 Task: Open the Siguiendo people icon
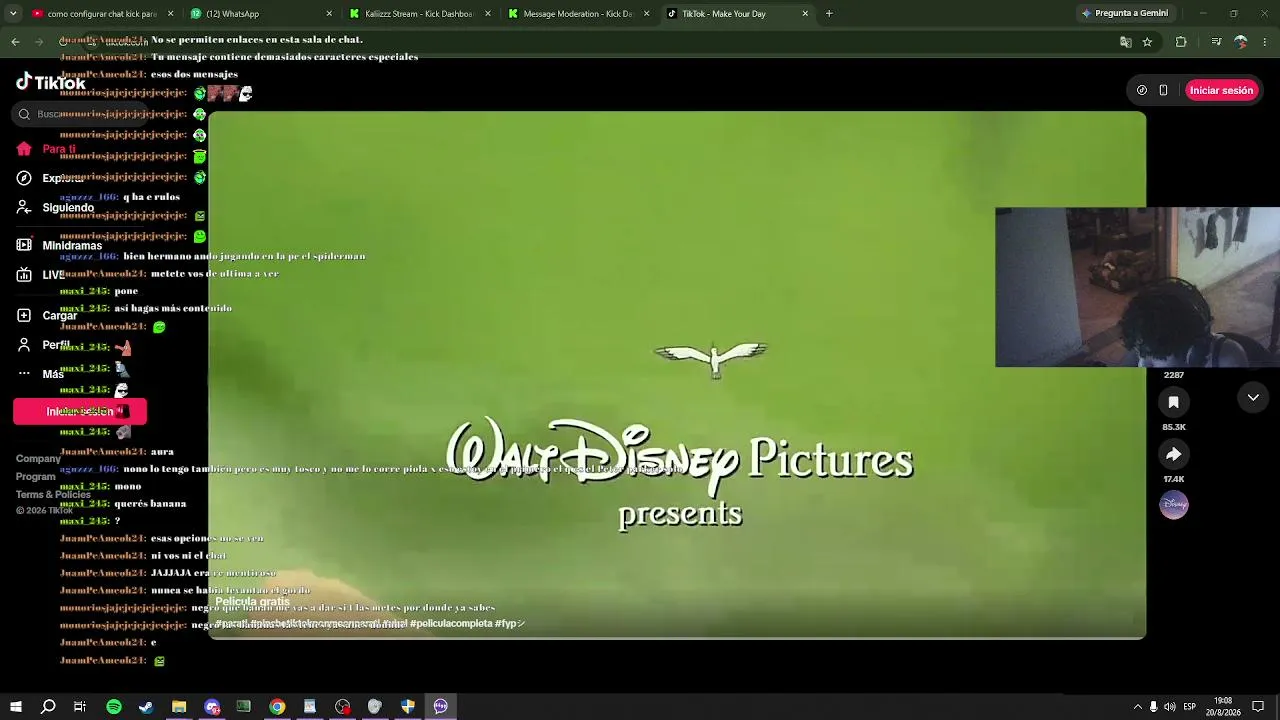(24, 207)
